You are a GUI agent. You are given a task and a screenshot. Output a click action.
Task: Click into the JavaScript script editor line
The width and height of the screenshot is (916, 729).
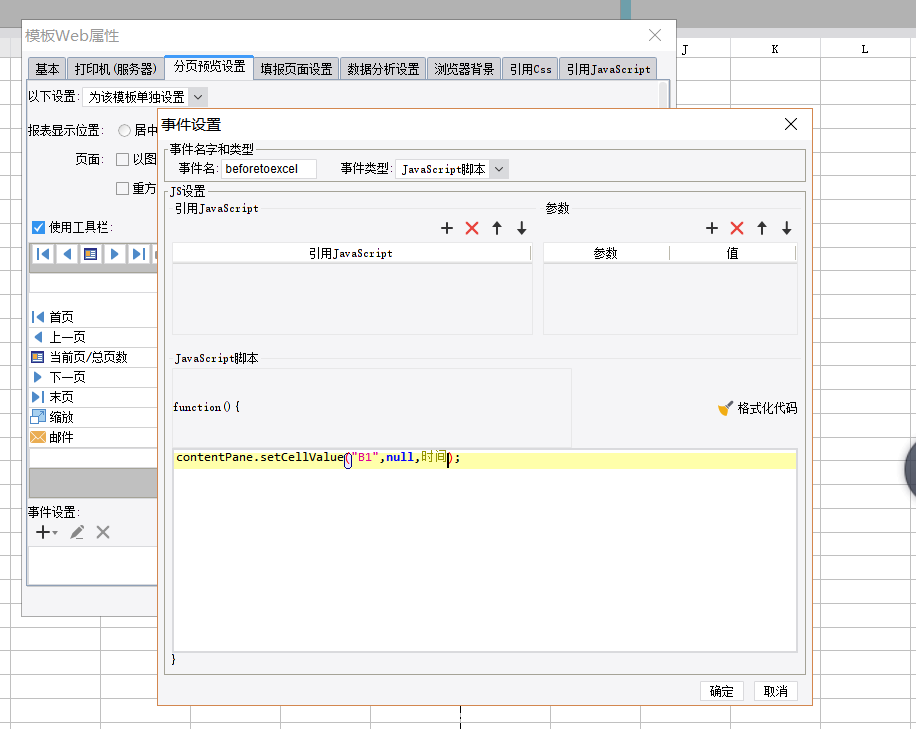[x=485, y=459]
